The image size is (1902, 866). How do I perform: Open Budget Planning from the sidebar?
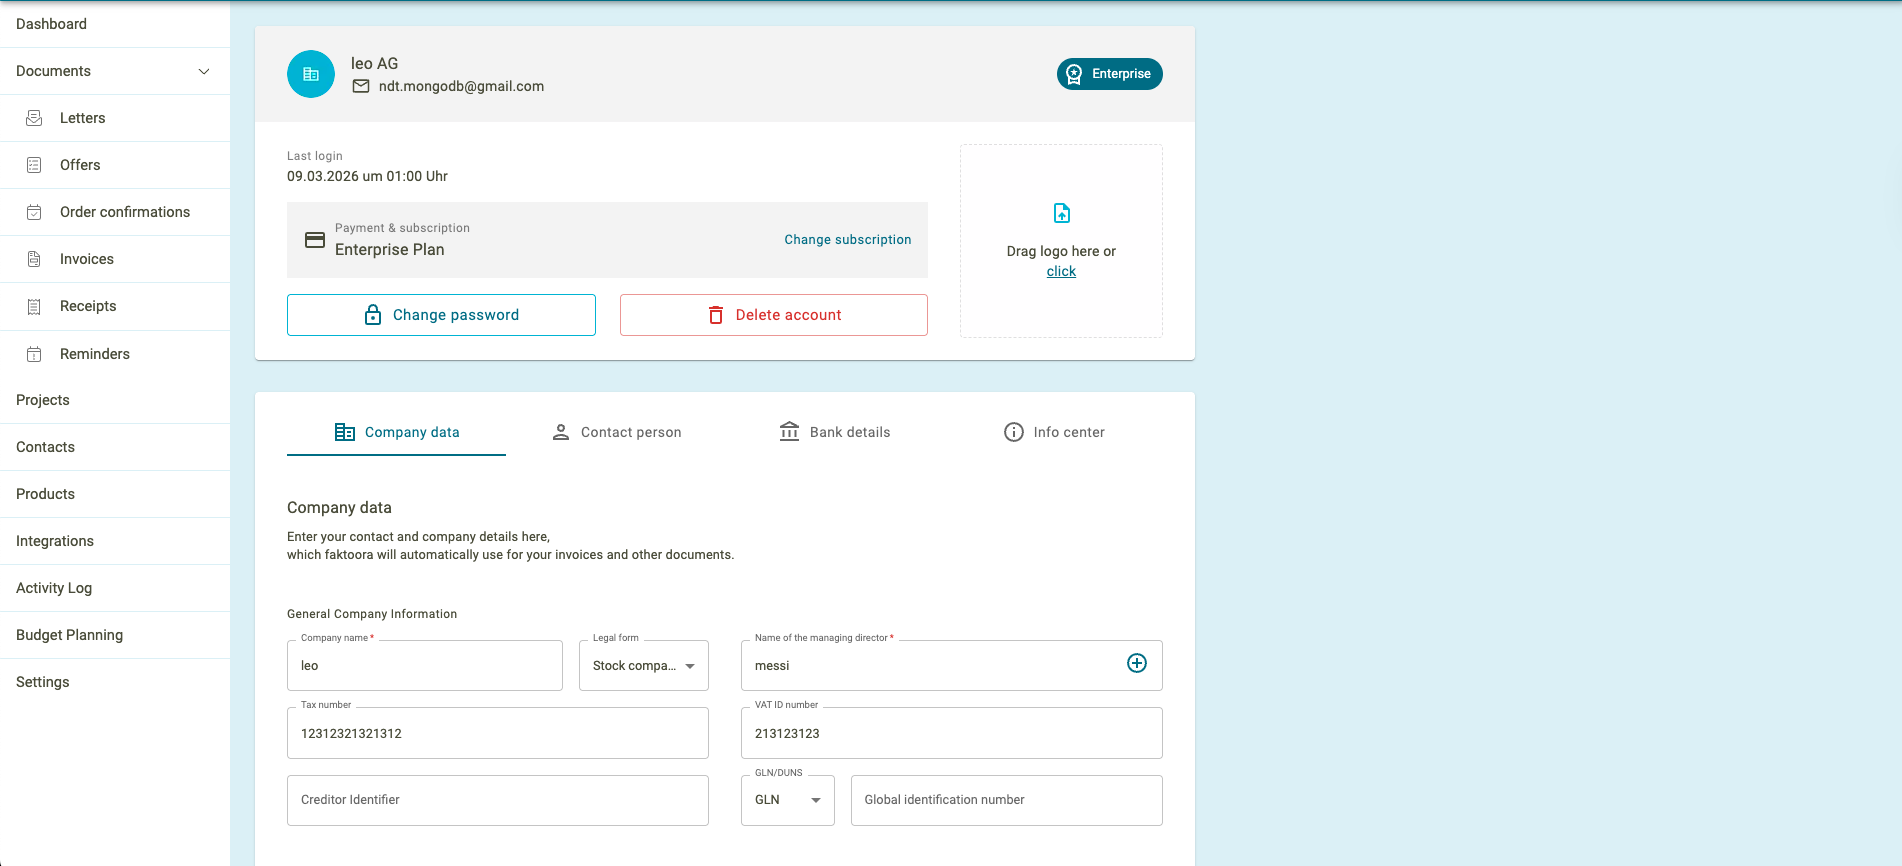click(70, 635)
